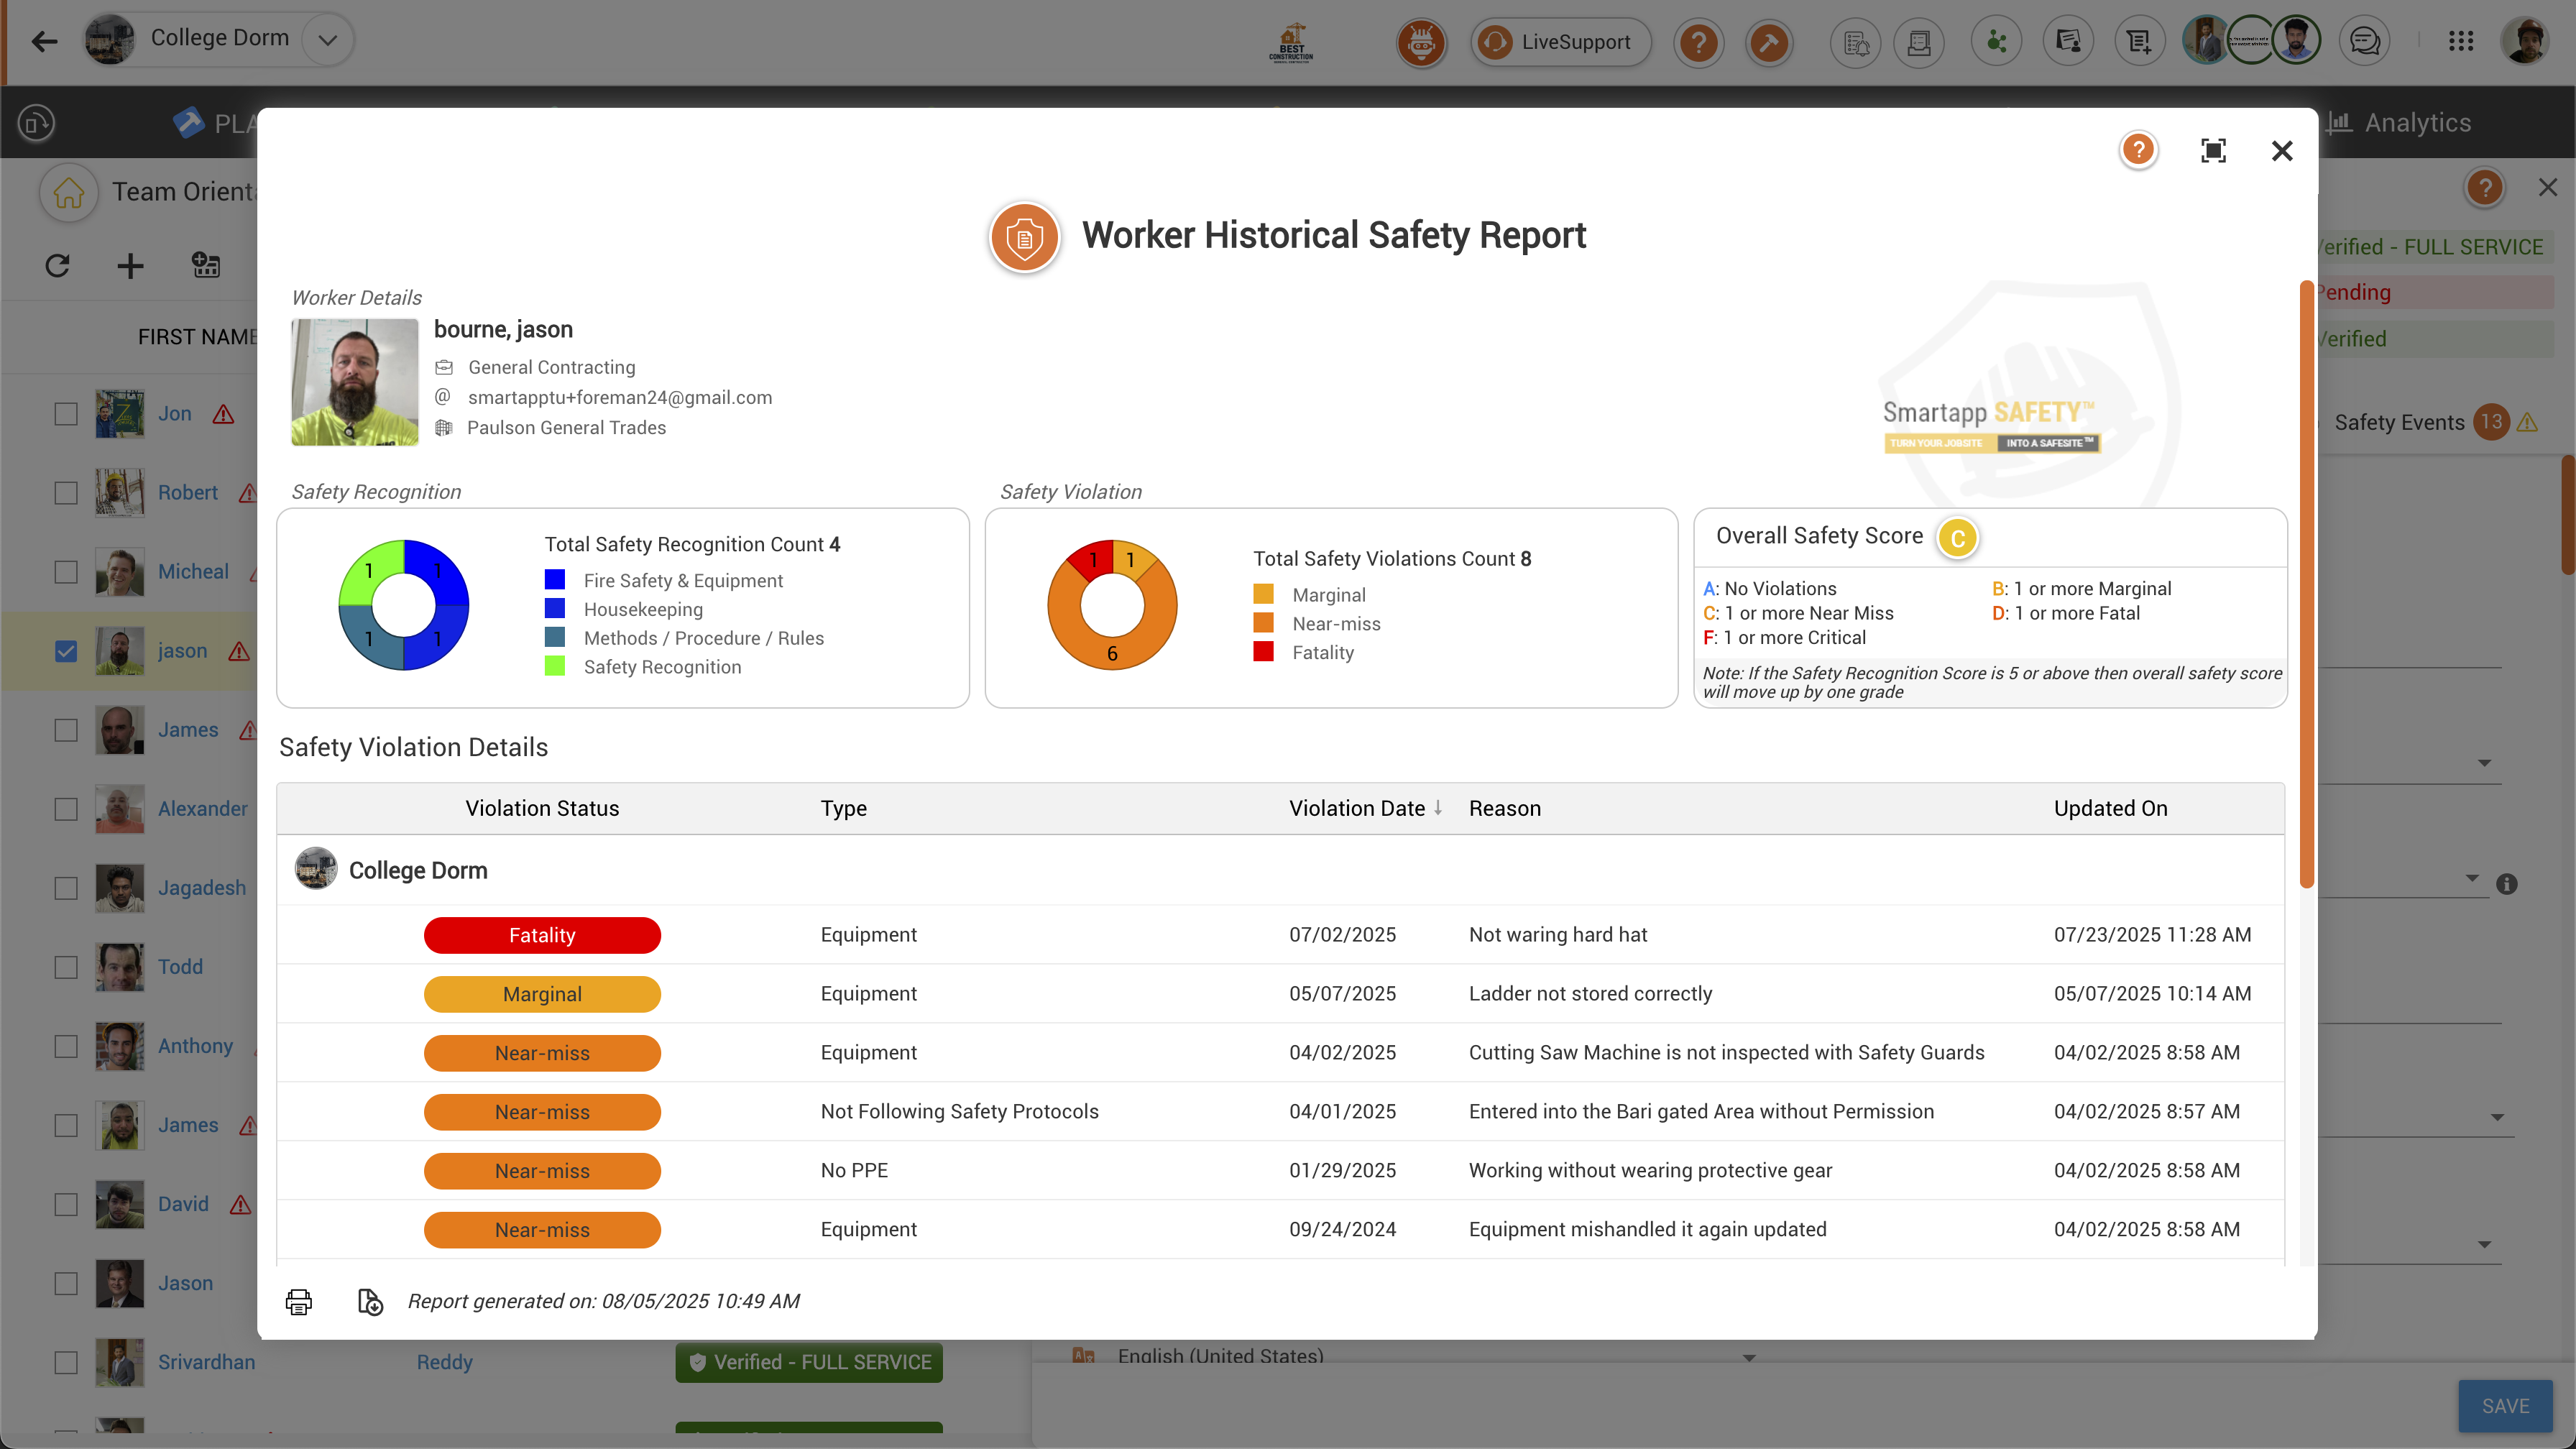Expand the English language dropdown
Screen dimensions: 2576x1449
[1749, 1357]
